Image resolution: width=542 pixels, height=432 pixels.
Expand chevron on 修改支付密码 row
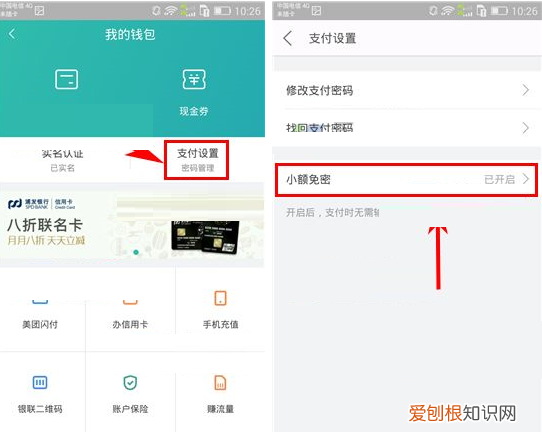pyautogui.click(x=526, y=90)
